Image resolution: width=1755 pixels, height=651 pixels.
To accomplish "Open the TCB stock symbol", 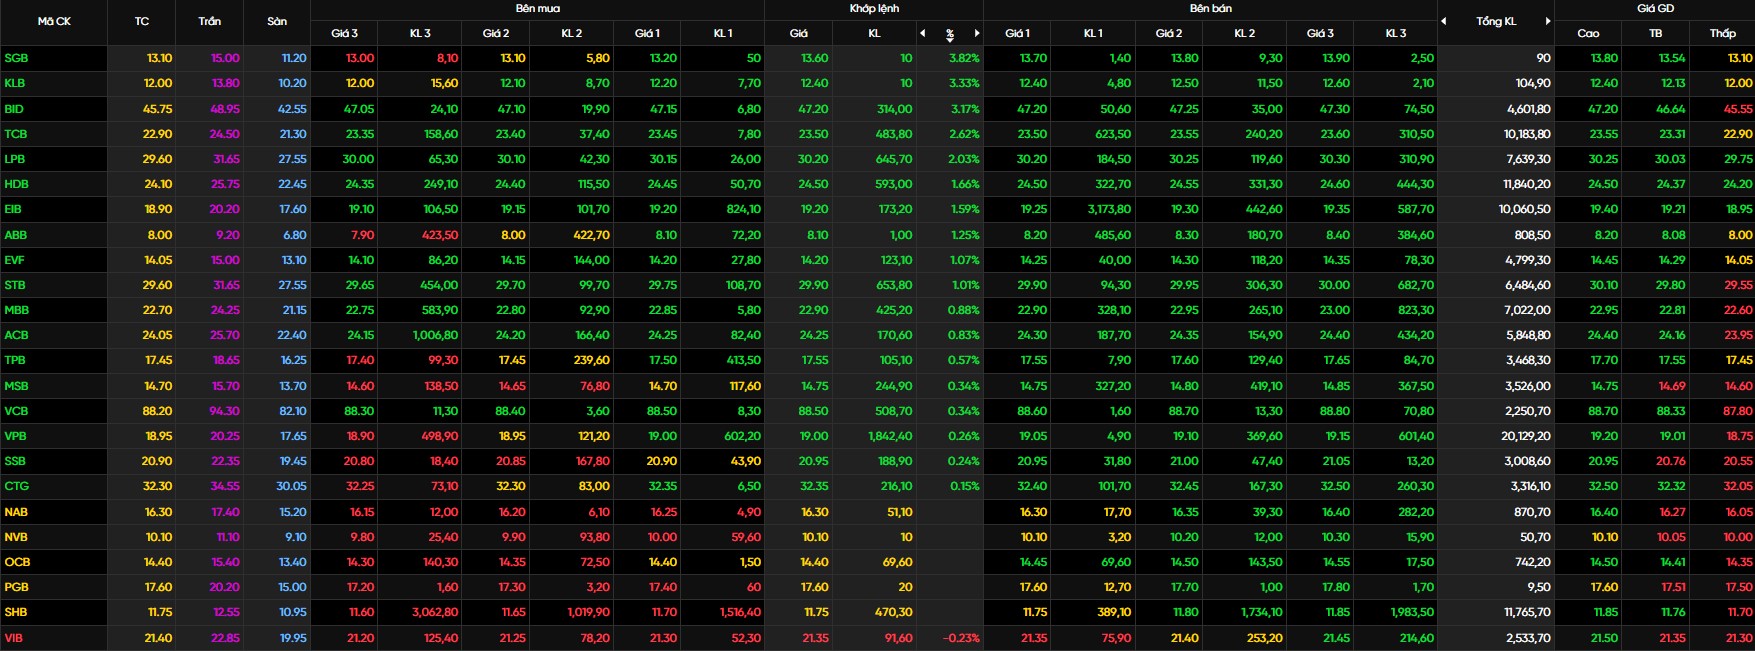I will coord(16,134).
